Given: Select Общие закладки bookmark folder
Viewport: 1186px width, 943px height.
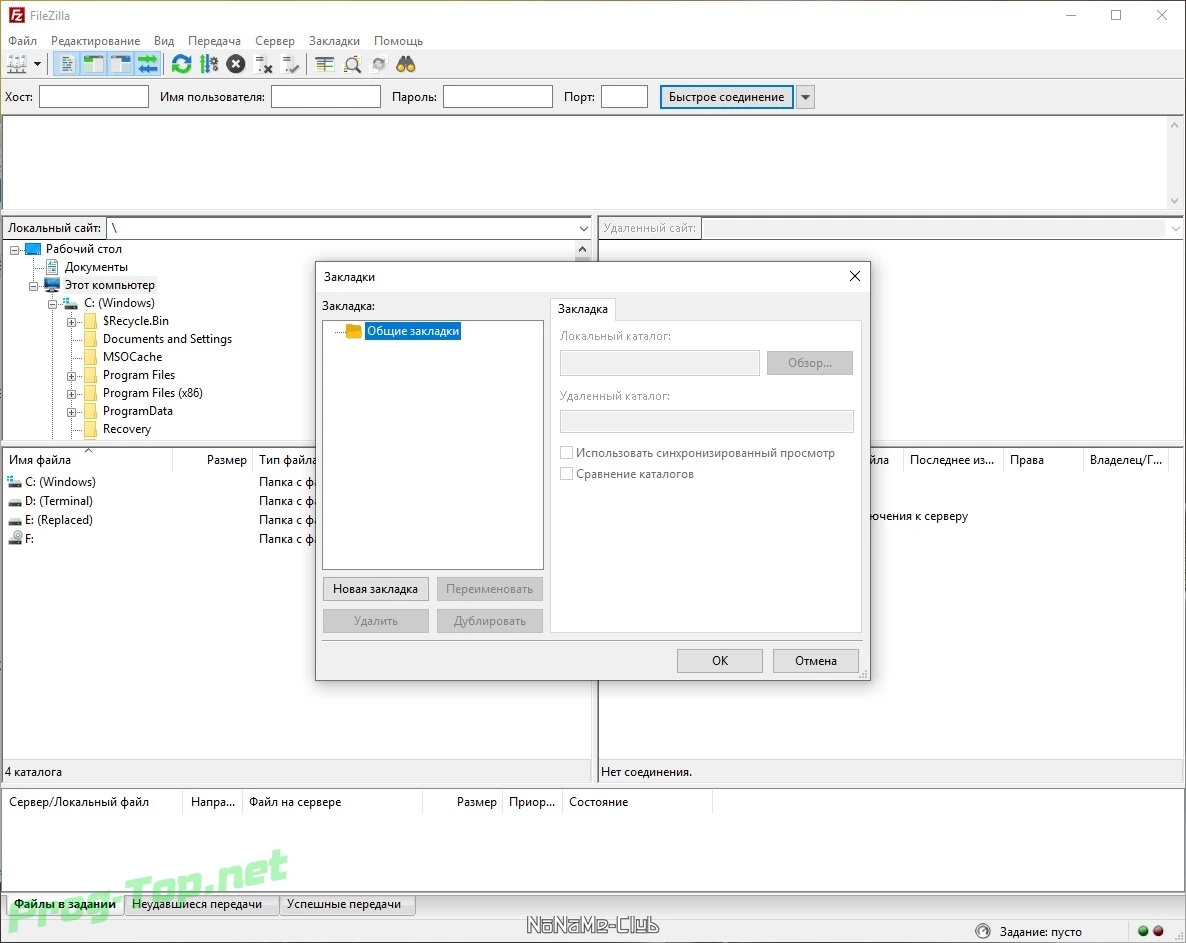Looking at the screenshot, I should [x=412, y=331].
